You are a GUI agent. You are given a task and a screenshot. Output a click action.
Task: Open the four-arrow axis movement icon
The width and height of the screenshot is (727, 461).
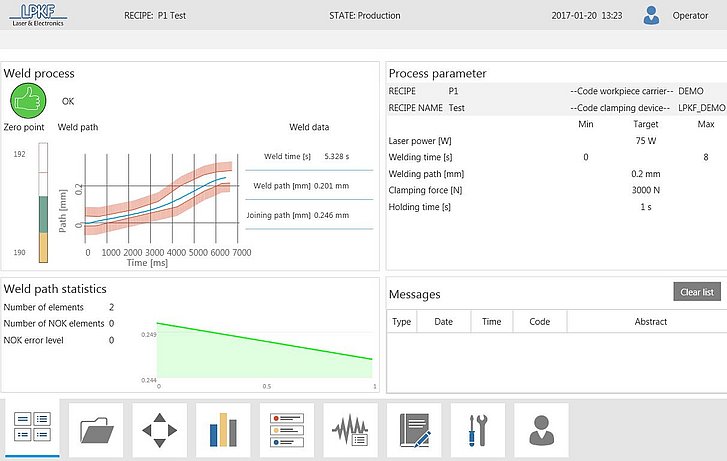coord(160,429)
